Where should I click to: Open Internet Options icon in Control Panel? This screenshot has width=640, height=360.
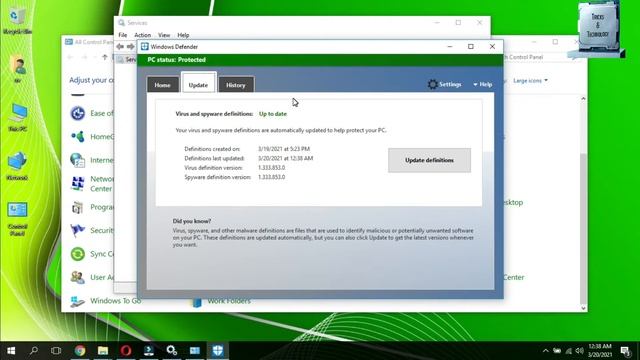point(78,160)
